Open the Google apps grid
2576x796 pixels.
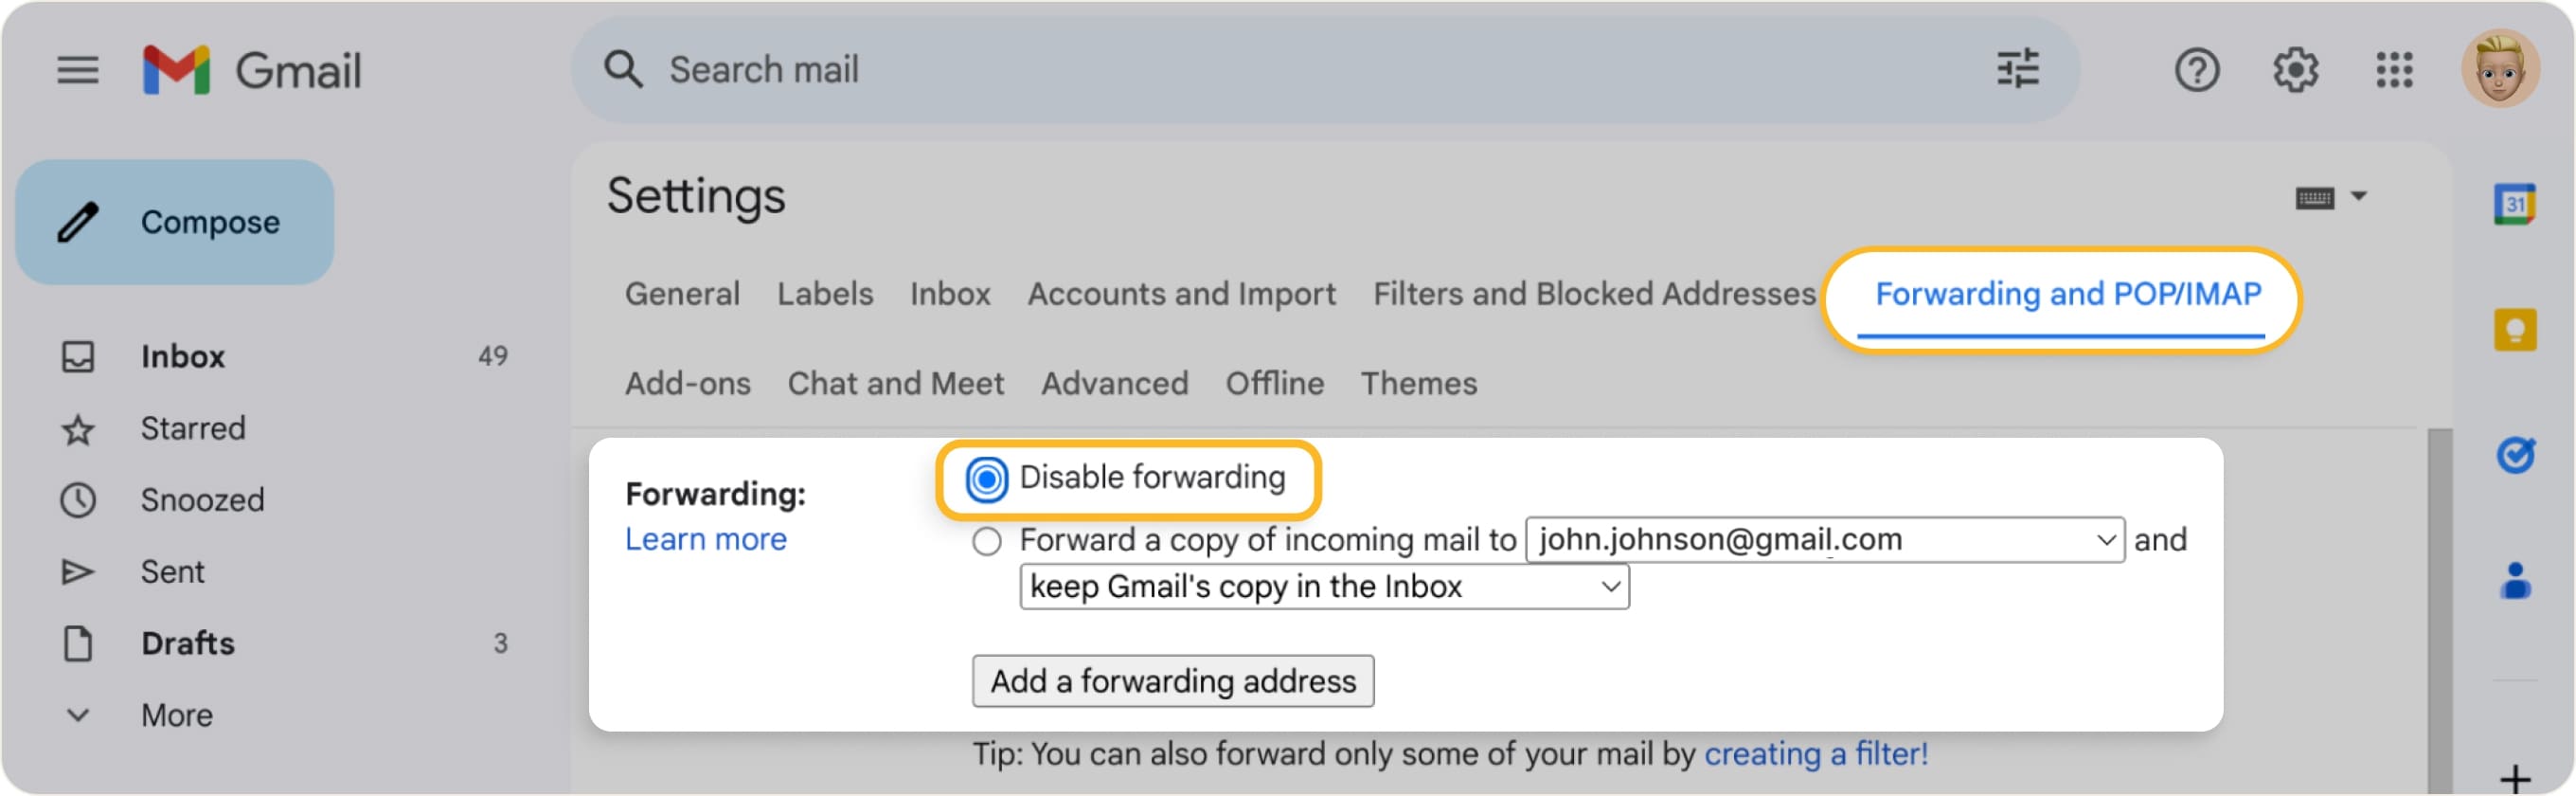pos(2394,70)
